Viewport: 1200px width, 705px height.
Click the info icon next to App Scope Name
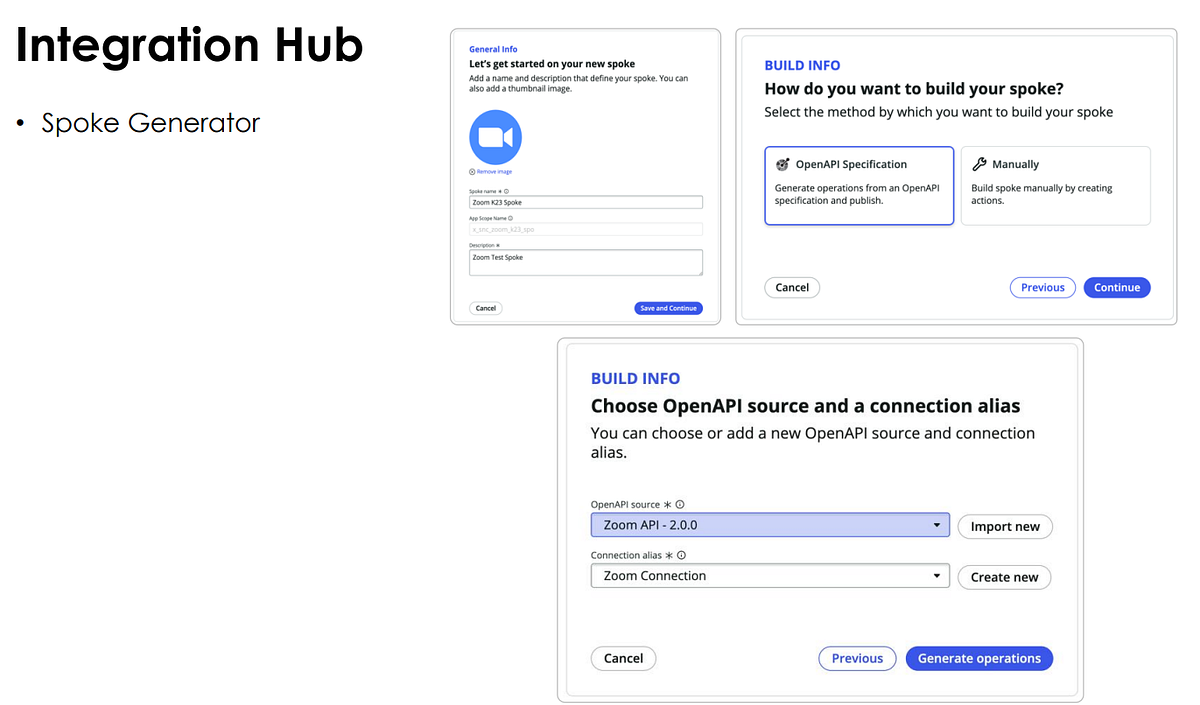[510, 218]
